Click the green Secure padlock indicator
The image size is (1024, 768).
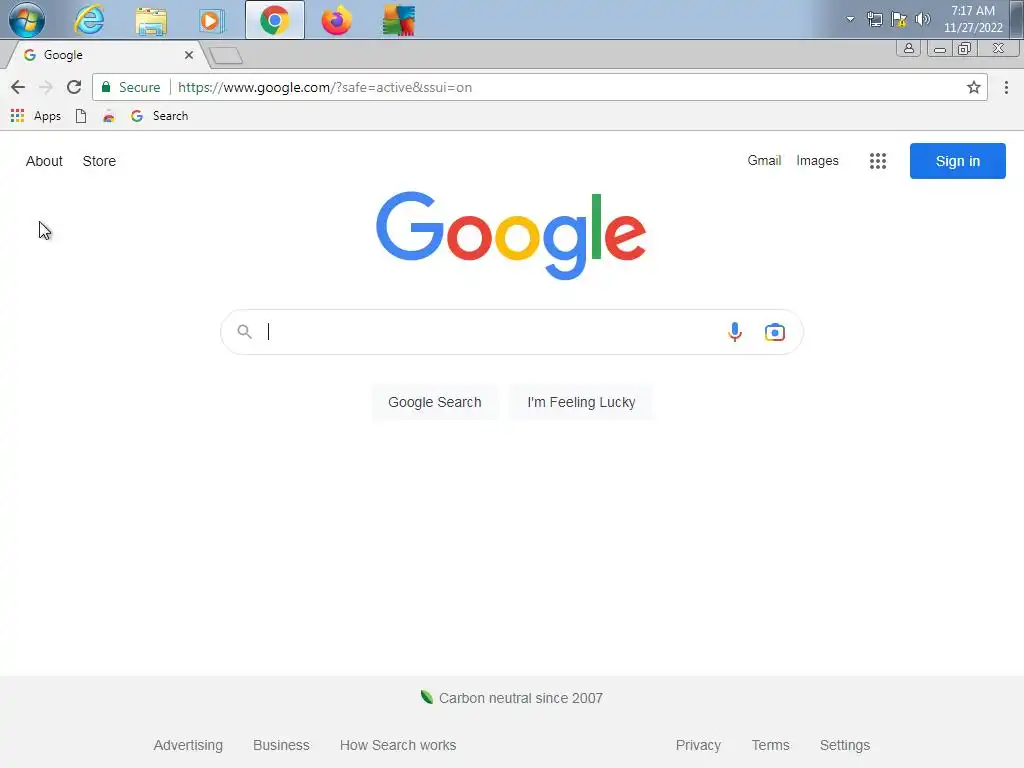131,87
